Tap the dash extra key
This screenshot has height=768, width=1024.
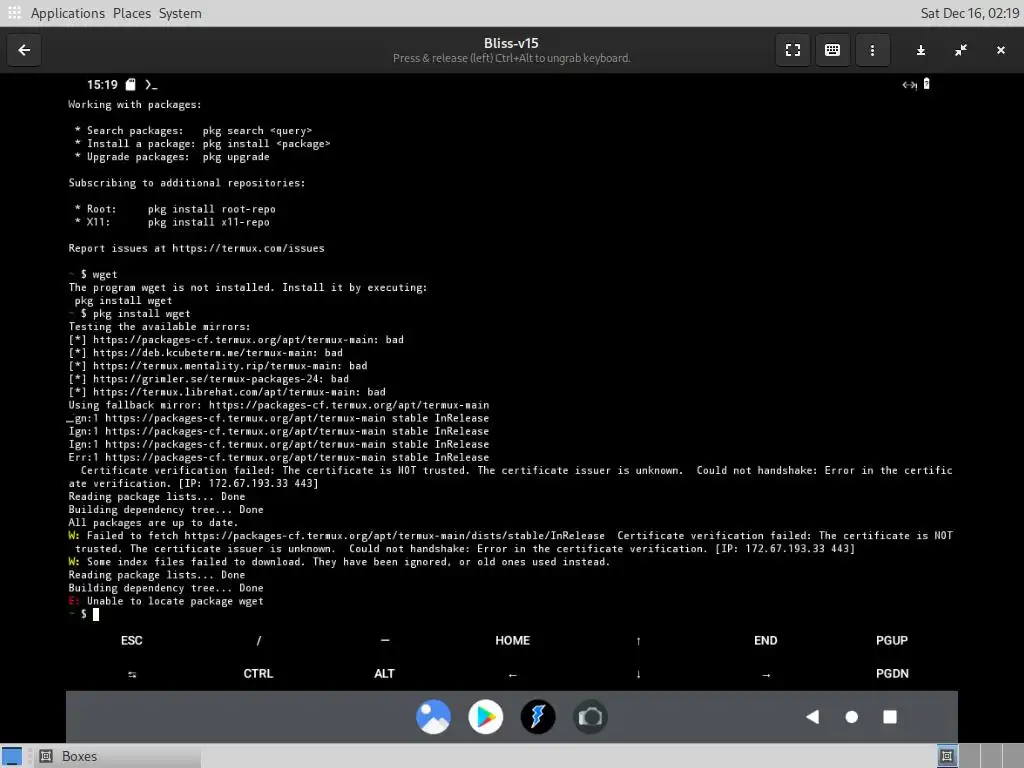[x=385, y=641]
